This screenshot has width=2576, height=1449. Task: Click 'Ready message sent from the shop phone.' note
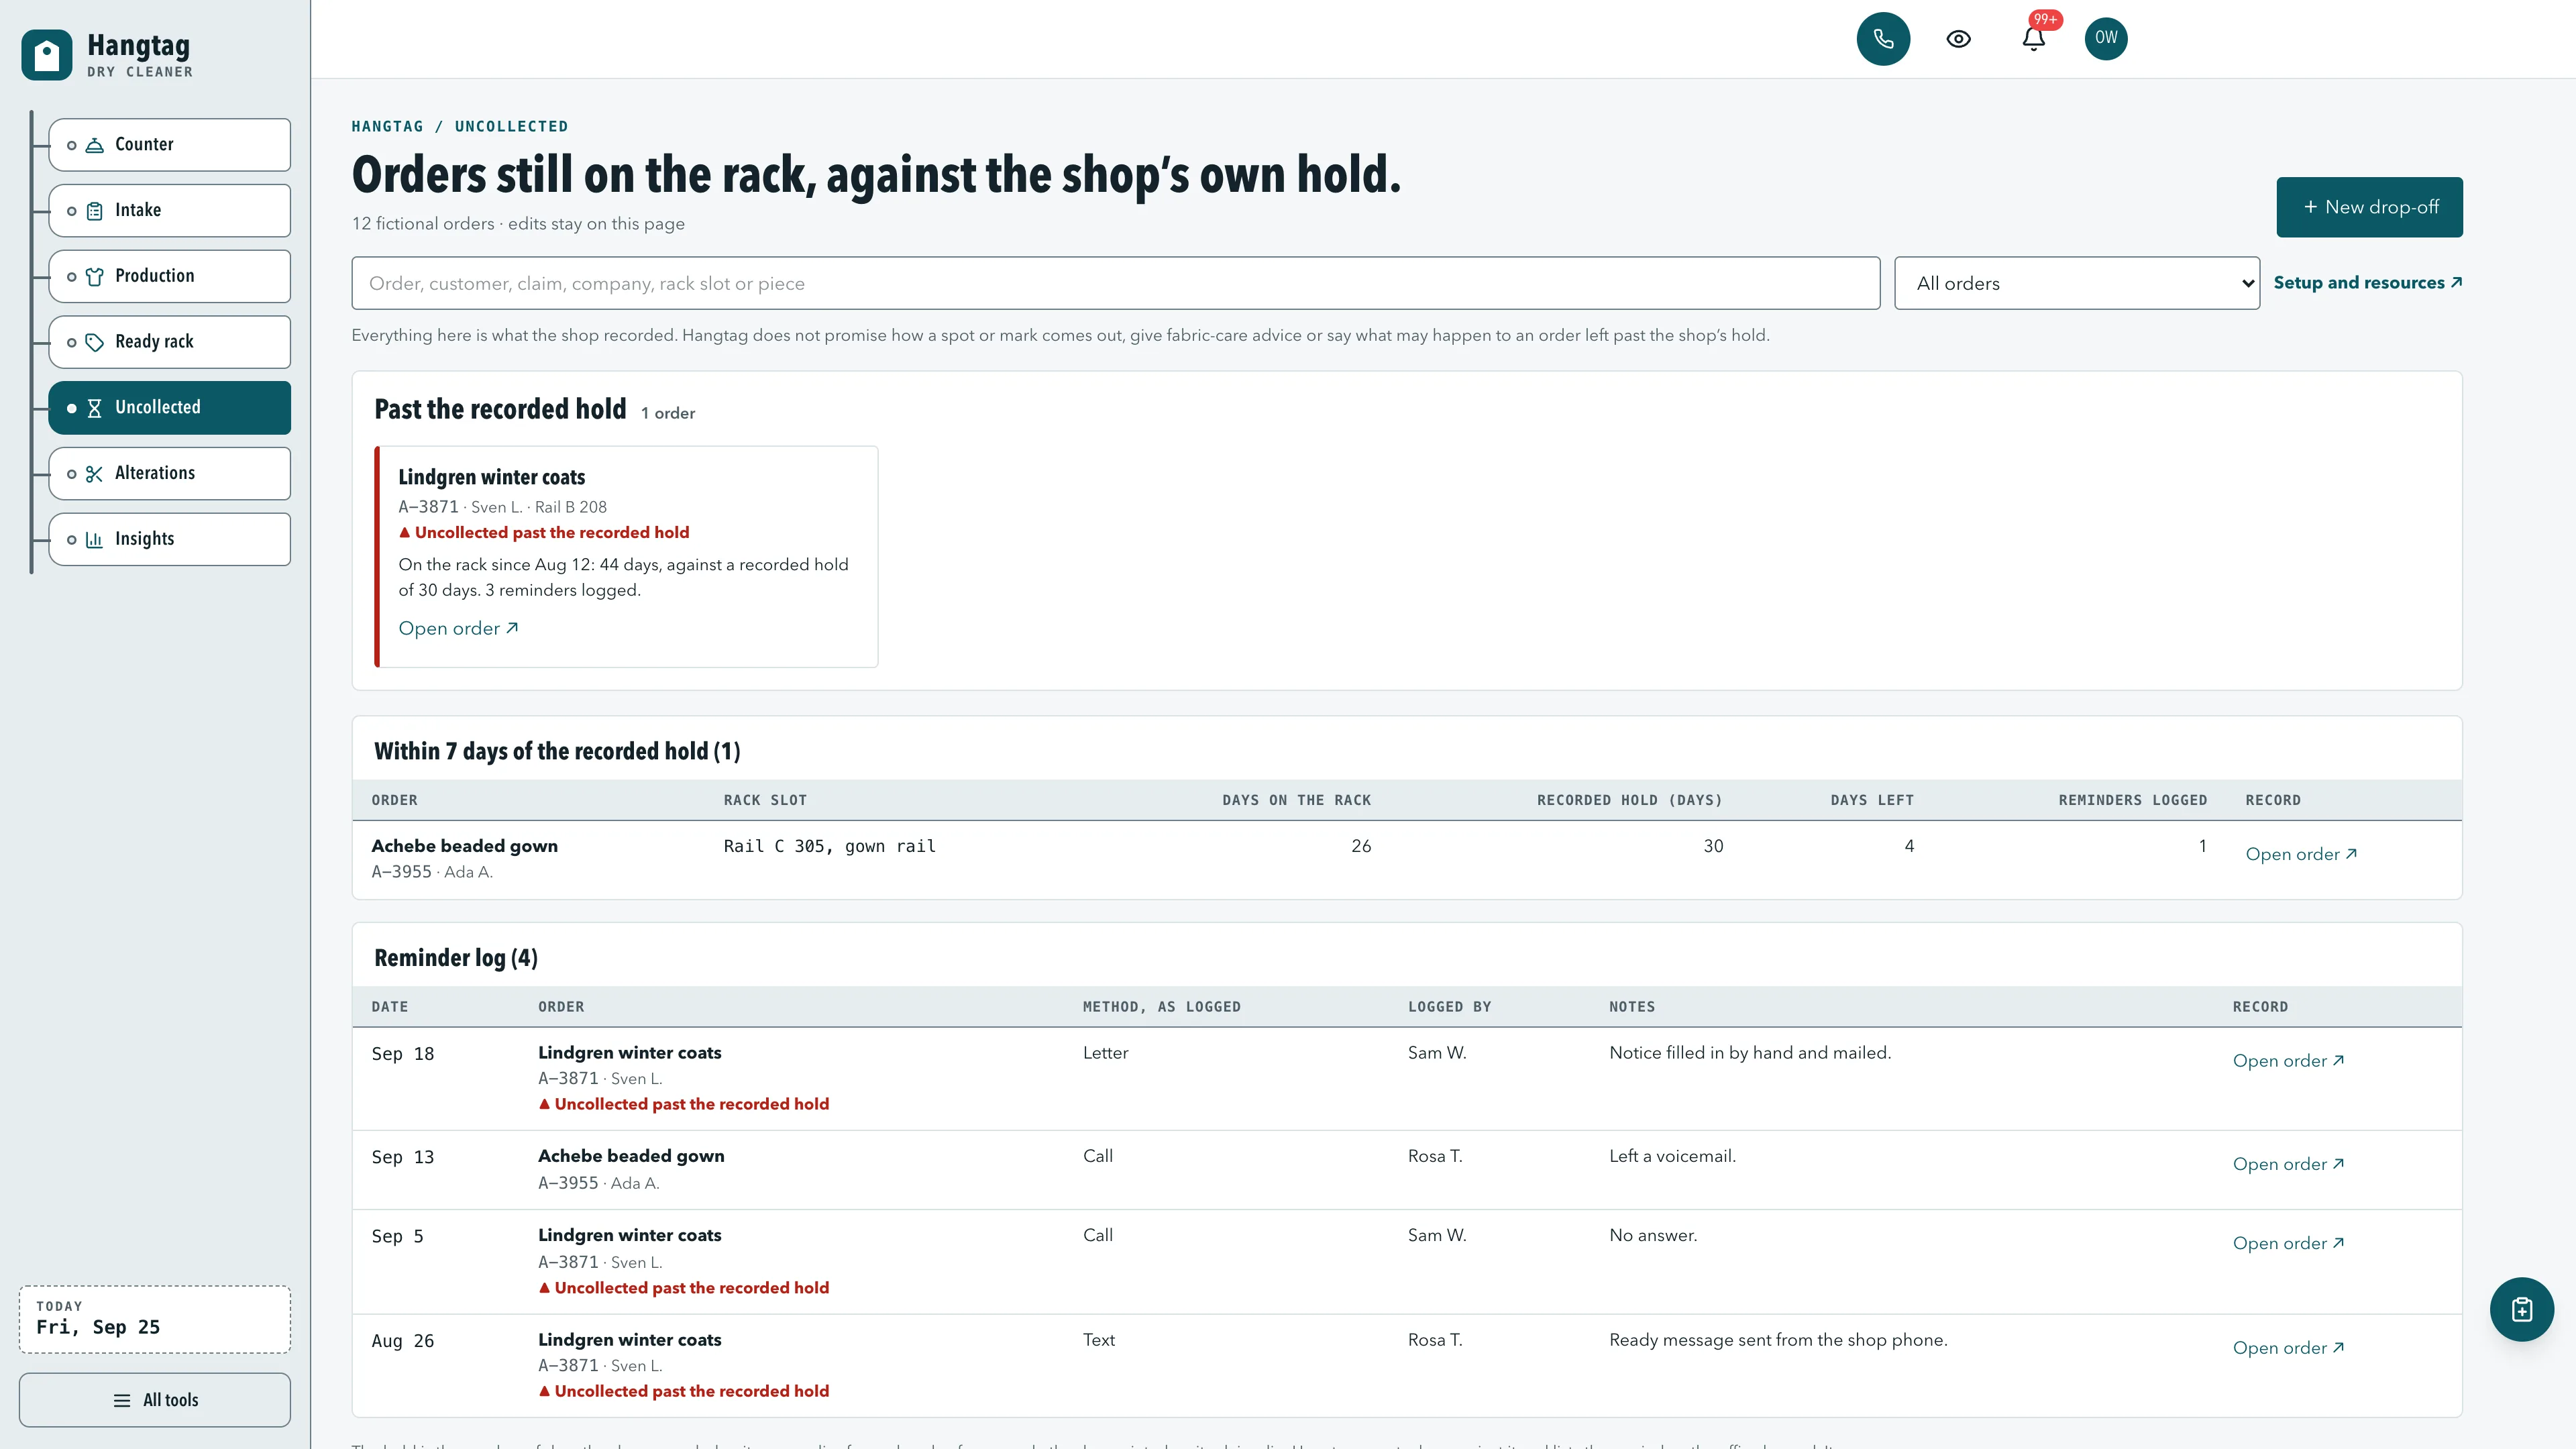pos(1778,1340)
